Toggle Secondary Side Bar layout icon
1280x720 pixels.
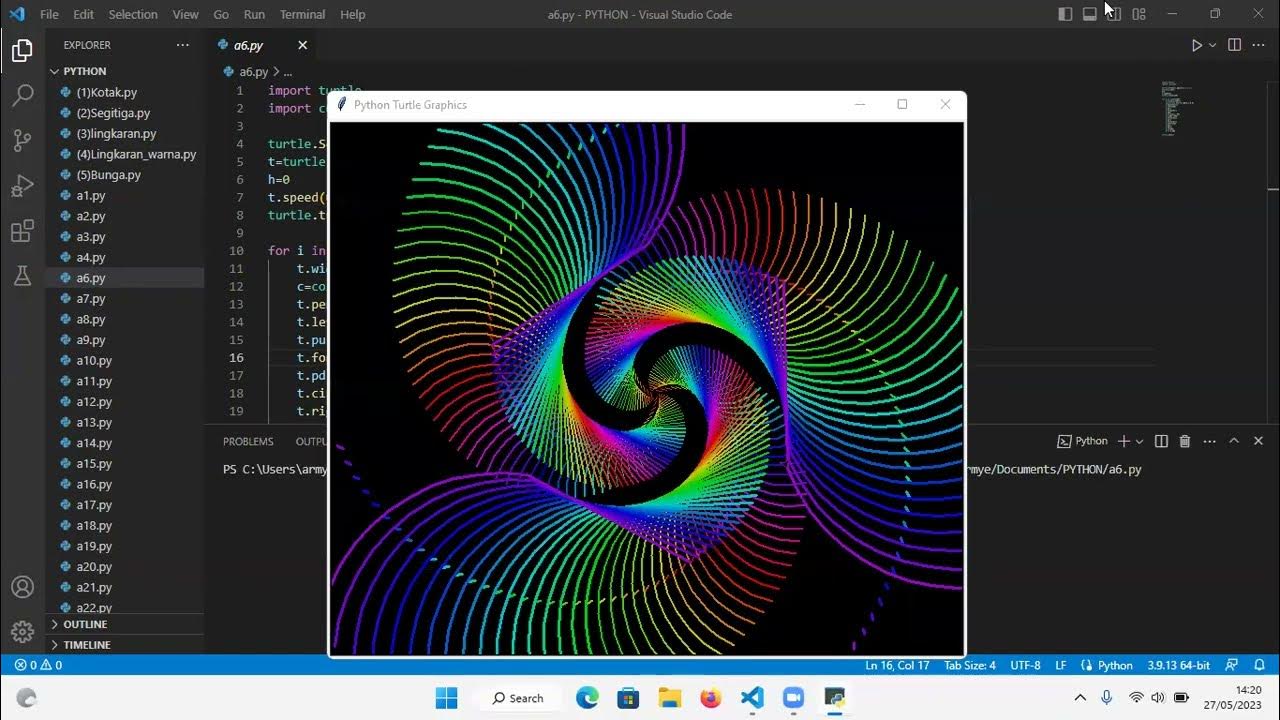pos(1114,14)
